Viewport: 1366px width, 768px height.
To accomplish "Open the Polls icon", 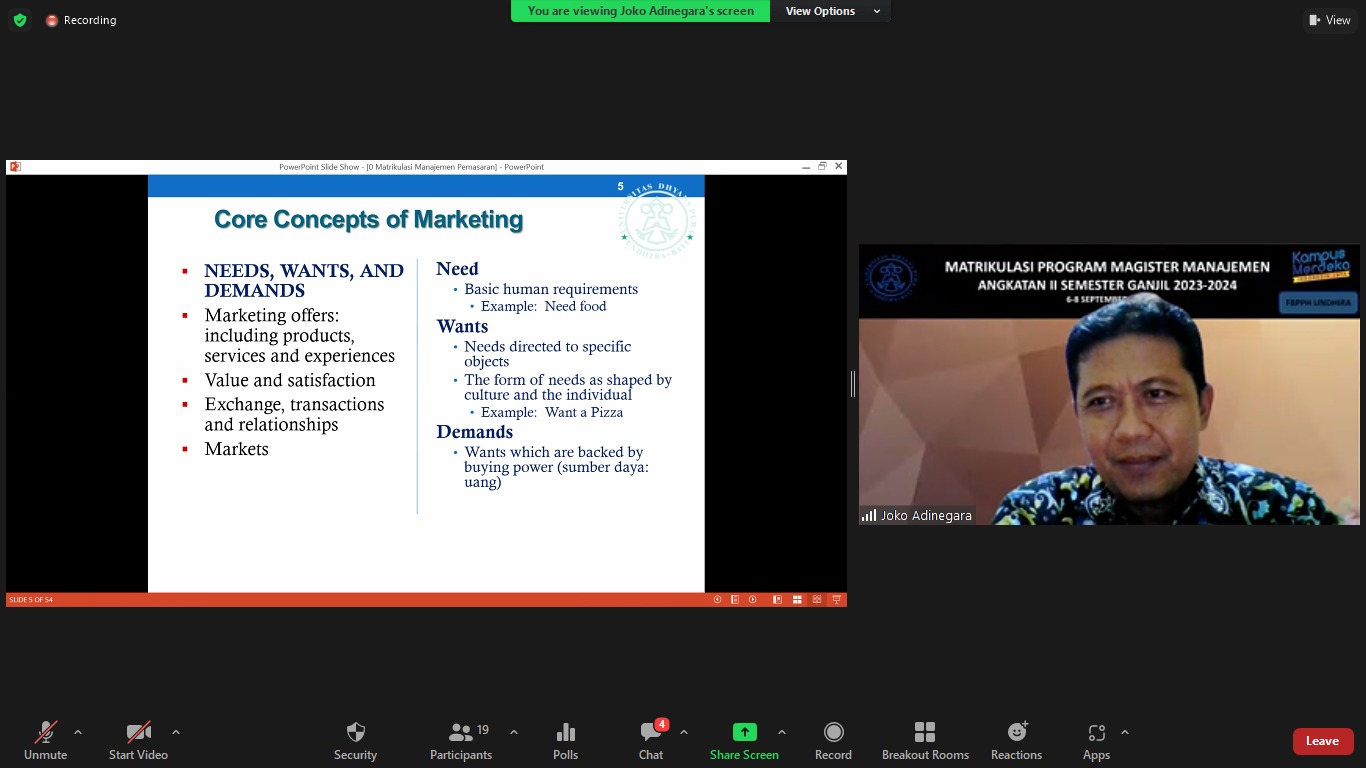I will pos(565,741).
